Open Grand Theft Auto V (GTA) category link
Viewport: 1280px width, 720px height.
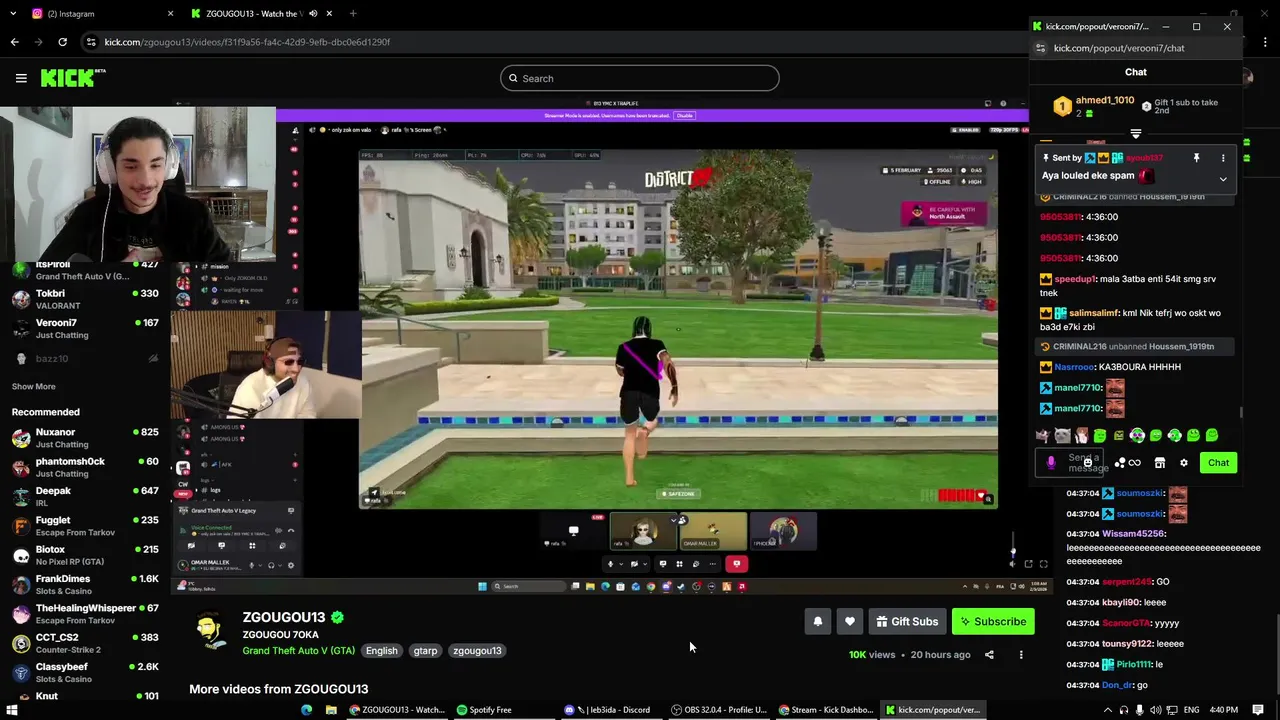tap(298, 650)
